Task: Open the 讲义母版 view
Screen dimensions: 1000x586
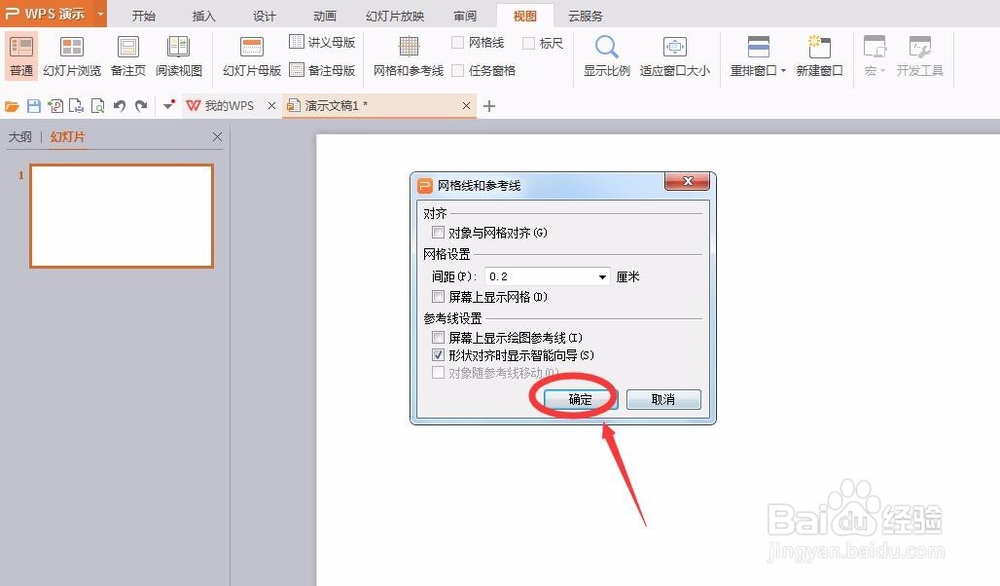Action: pyautogui.click(x=322, y=42)
